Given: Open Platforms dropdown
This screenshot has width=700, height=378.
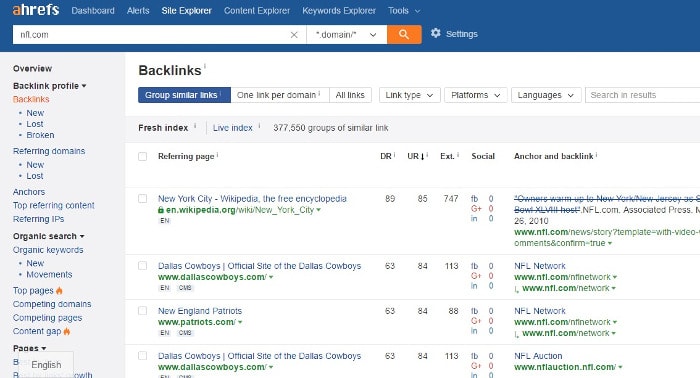Looking at the screenshot, I should [475, 95].
